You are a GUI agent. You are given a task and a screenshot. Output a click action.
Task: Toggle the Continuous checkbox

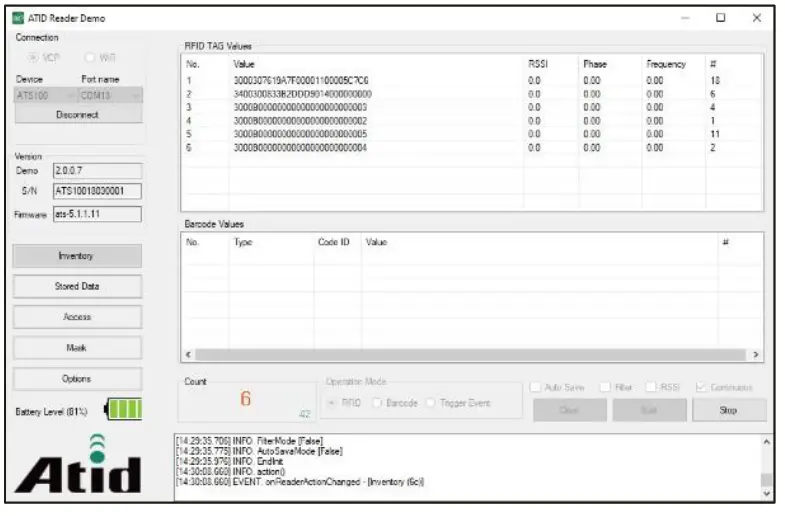[701, 388]
